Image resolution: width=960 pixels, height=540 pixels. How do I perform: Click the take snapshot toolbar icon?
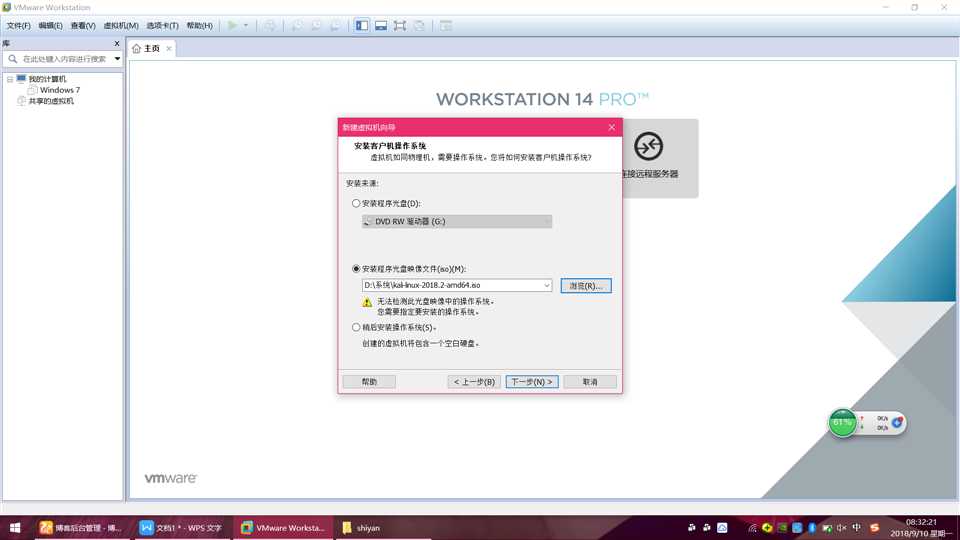point(297,26)
